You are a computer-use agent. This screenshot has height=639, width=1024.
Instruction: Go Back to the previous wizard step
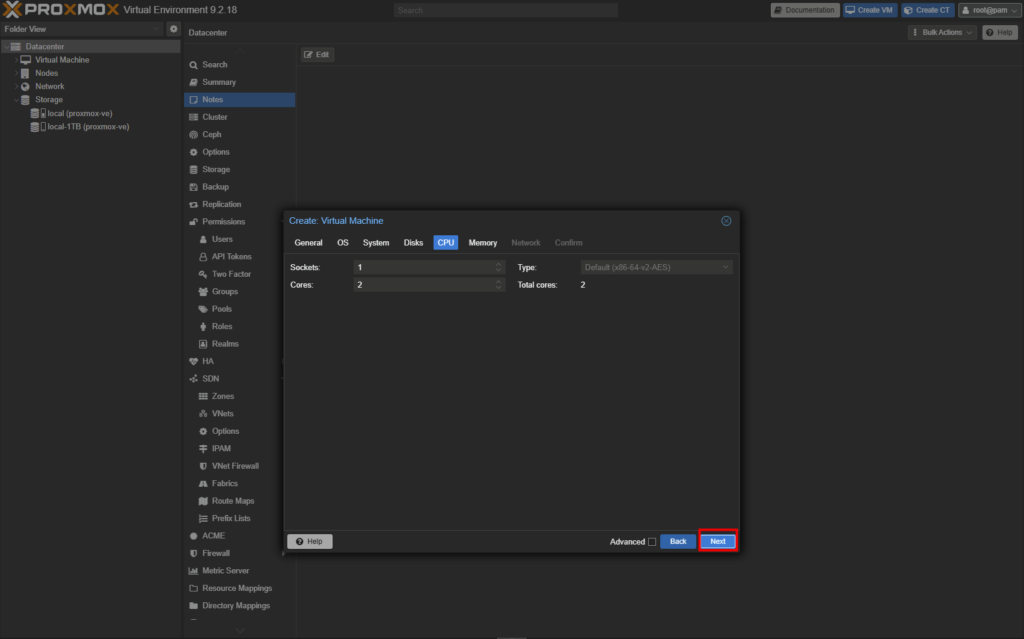[x=678, y=541]
